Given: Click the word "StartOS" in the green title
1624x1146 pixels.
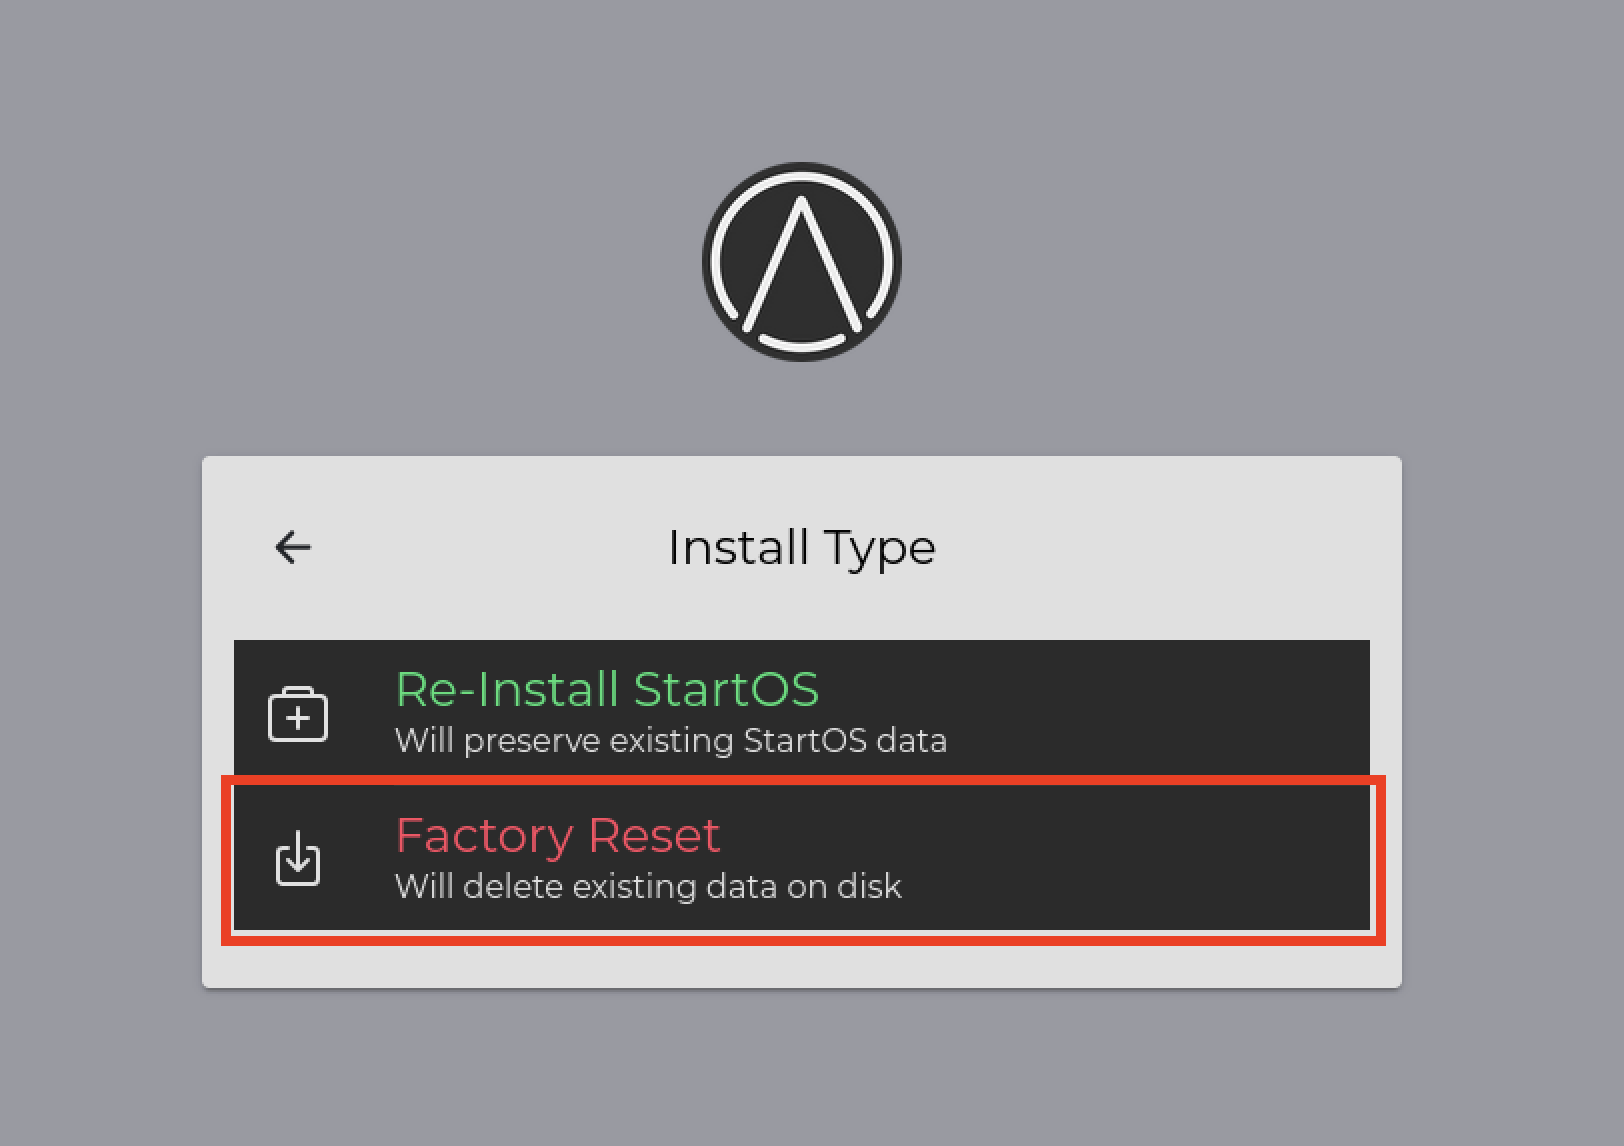Looking at the screenshot, I should click(x=726, y=689).
